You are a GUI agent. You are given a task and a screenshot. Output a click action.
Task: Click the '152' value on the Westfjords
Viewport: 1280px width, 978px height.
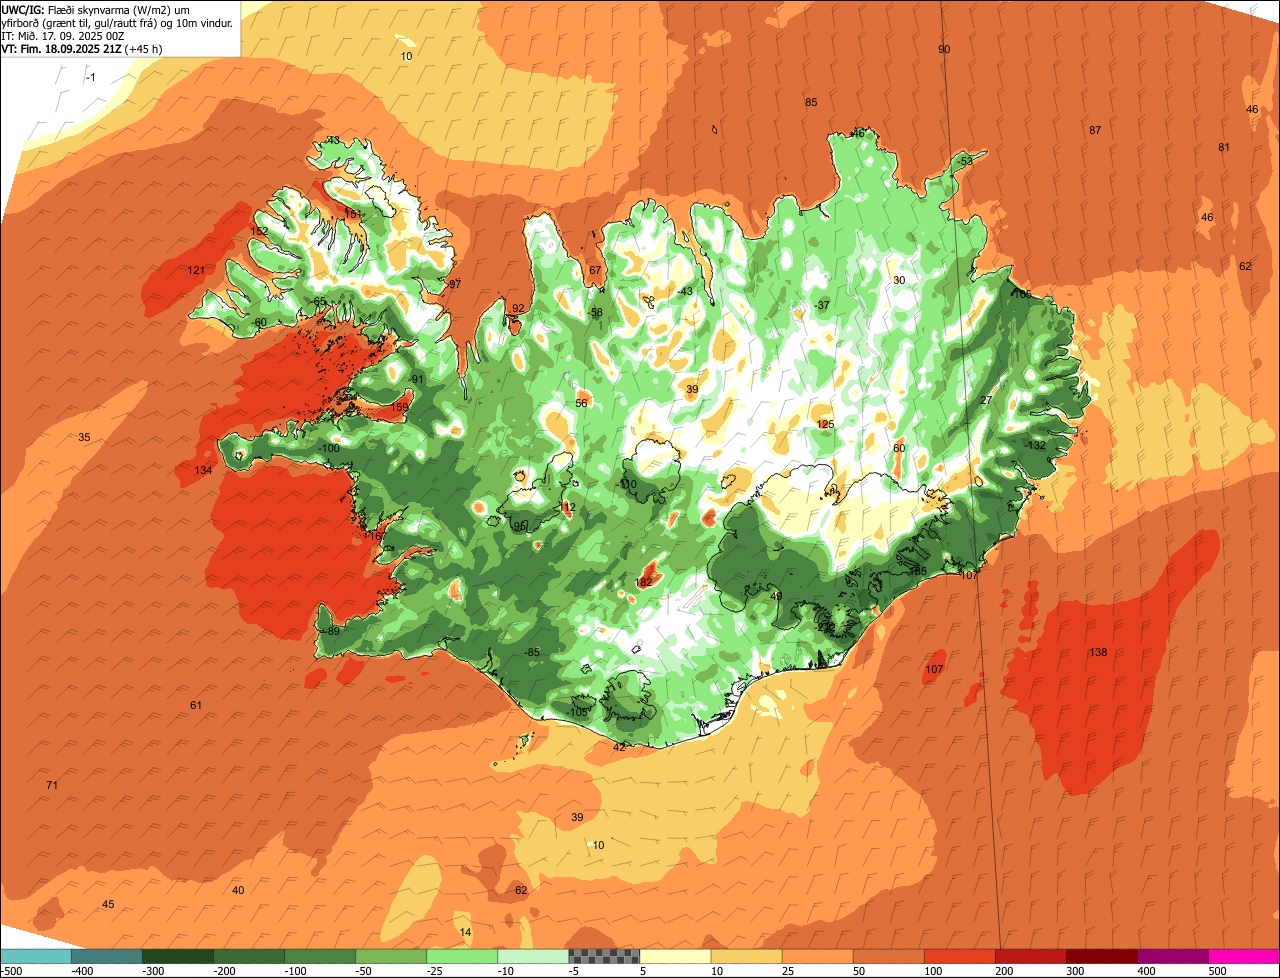(259, 231)
